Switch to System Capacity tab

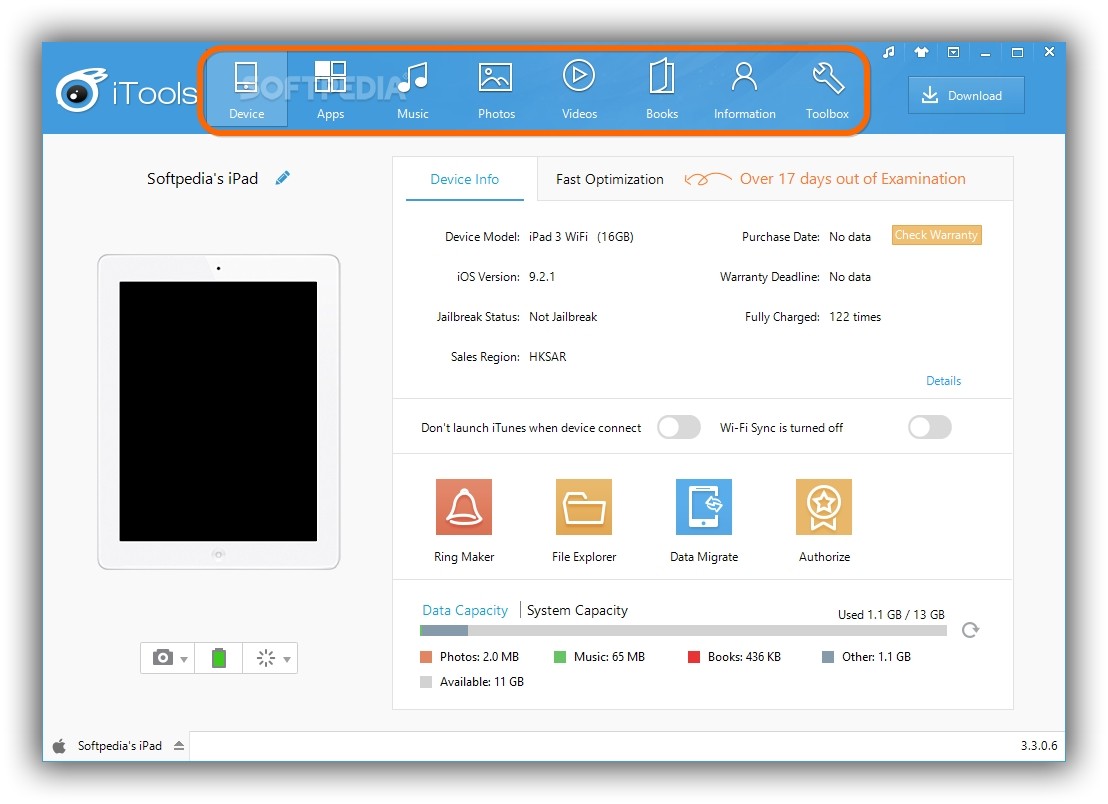577,610
